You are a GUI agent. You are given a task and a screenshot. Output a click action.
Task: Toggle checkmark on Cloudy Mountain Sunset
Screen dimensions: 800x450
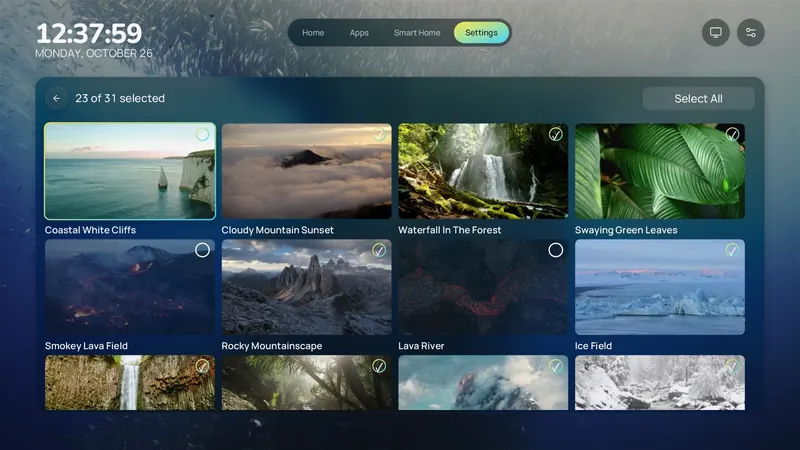coord(379,134)
